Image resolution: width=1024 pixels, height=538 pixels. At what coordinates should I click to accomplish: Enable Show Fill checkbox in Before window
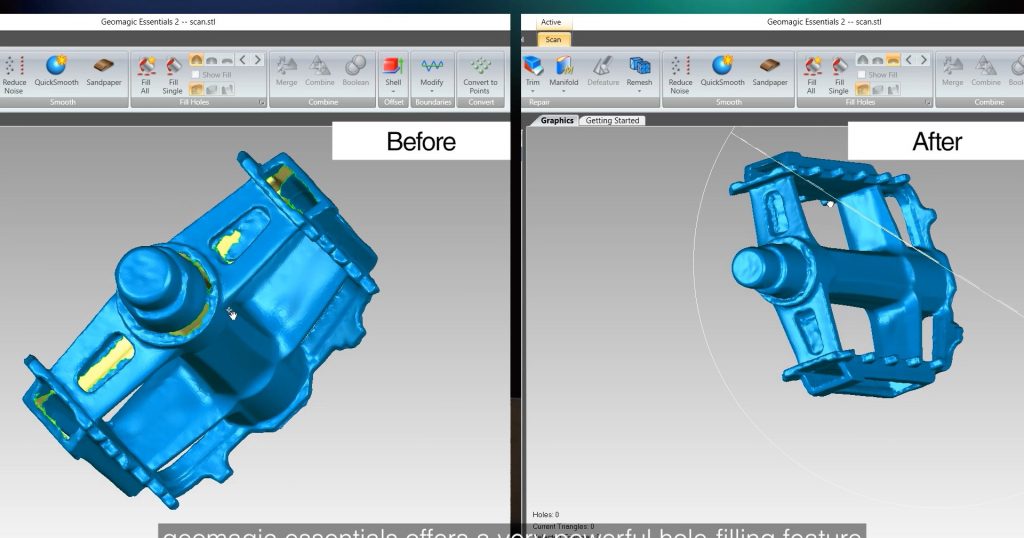click(195, 74)
